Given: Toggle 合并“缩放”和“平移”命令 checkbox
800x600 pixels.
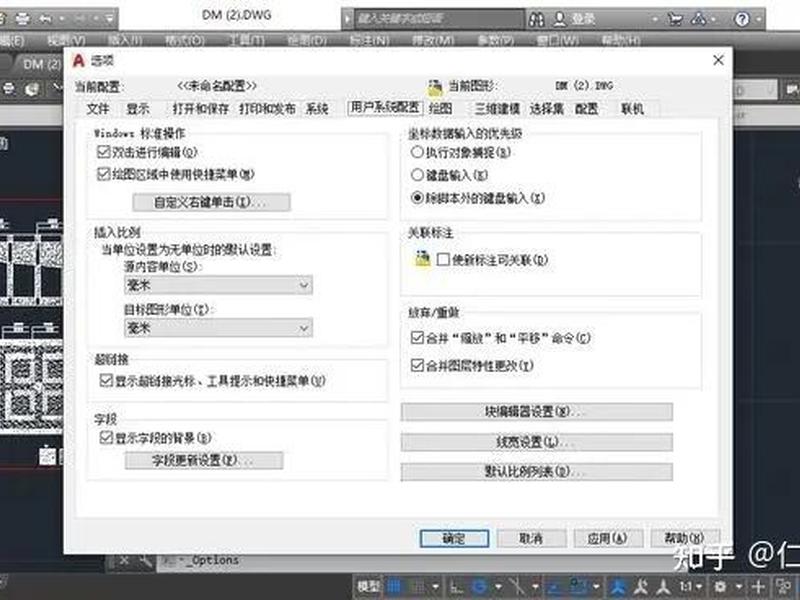Looking at the screenshot, I should [x=417, y=338].
